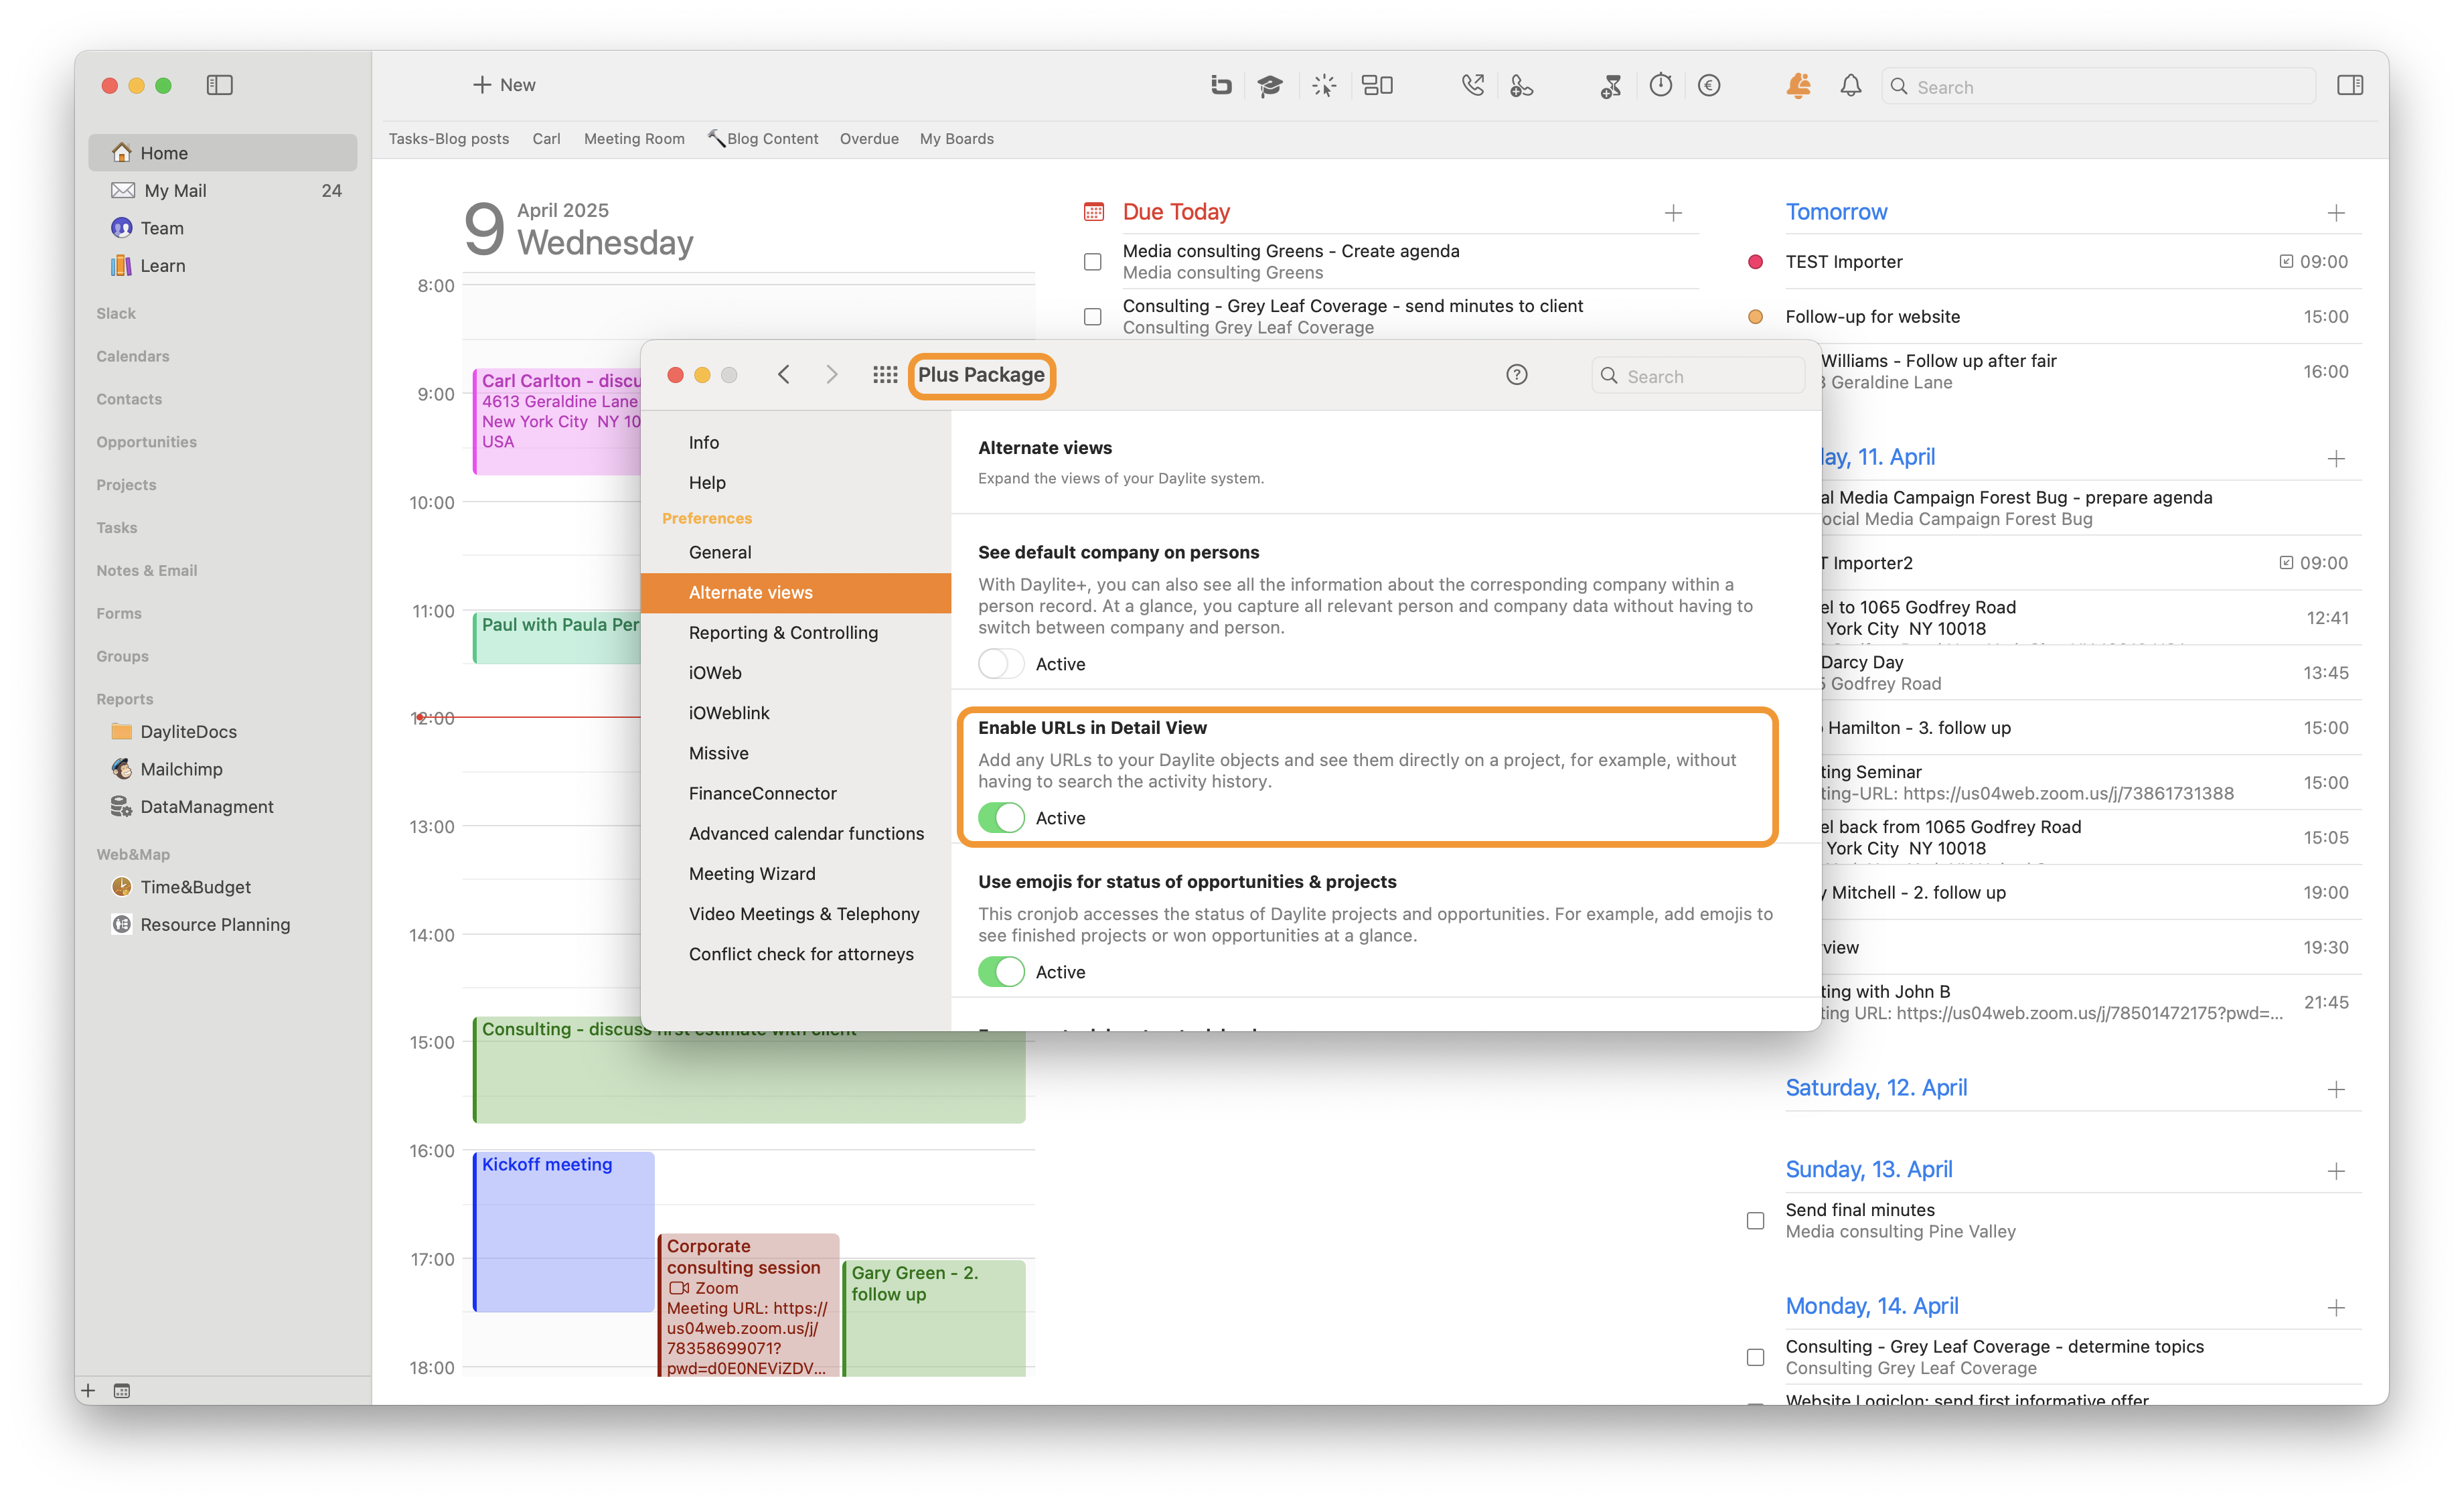This screenshot has width=2464, height=1504.
Task: Open My Boards favorite
Action: [957, 139]
